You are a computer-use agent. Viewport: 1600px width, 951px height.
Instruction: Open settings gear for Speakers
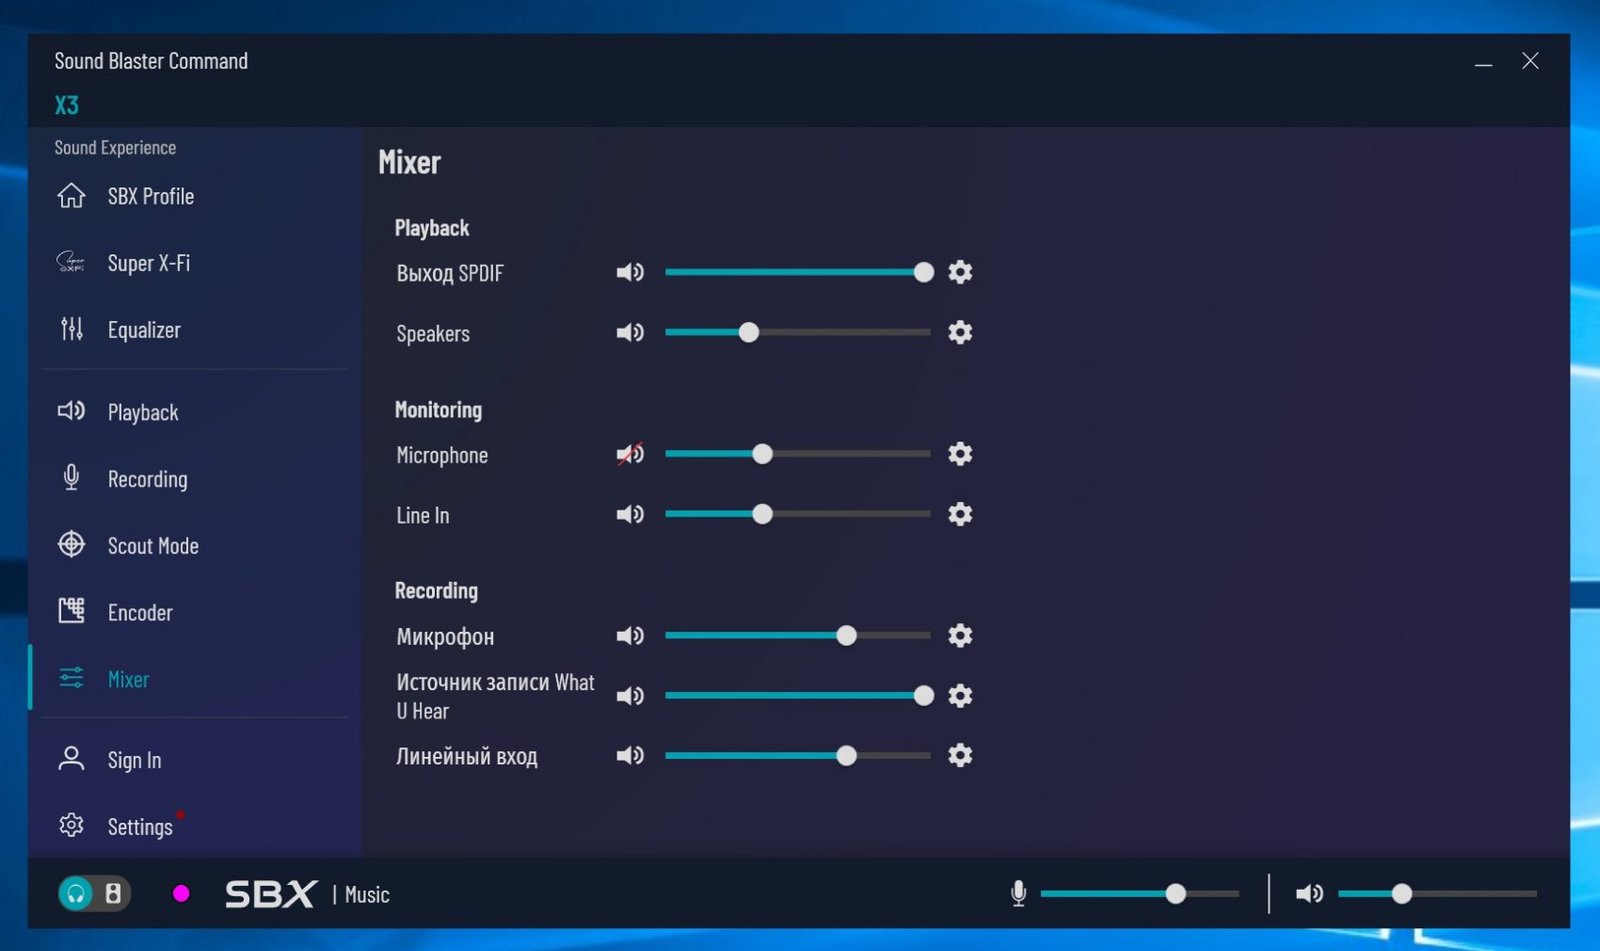tap(960, 332)
